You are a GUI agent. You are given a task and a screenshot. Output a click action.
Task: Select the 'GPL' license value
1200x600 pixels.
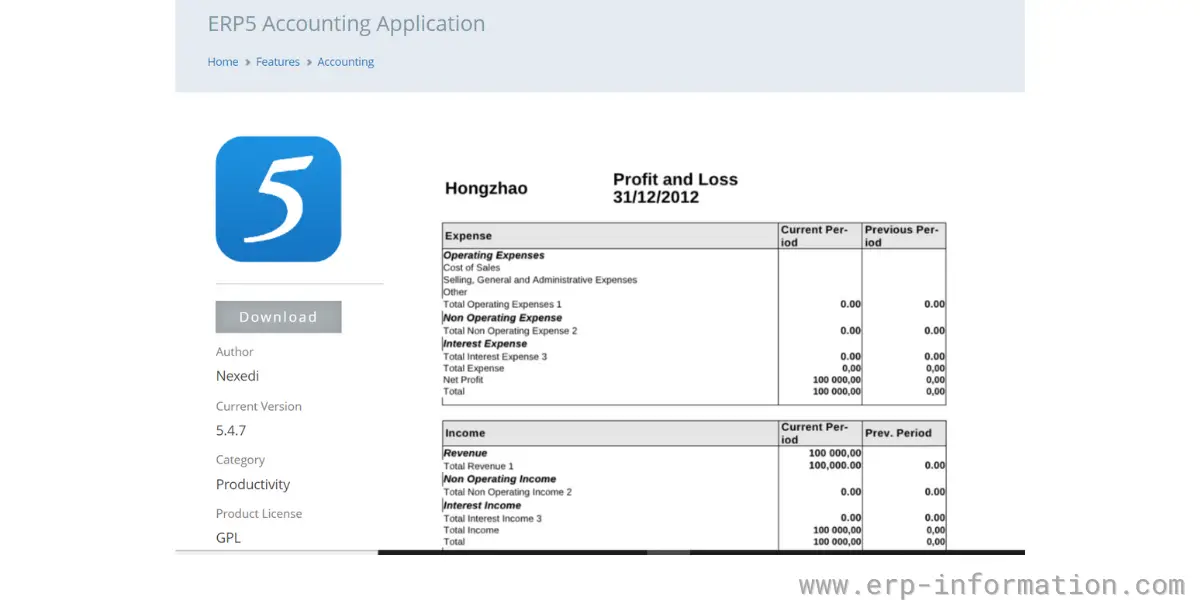click(x=228, y=538)
